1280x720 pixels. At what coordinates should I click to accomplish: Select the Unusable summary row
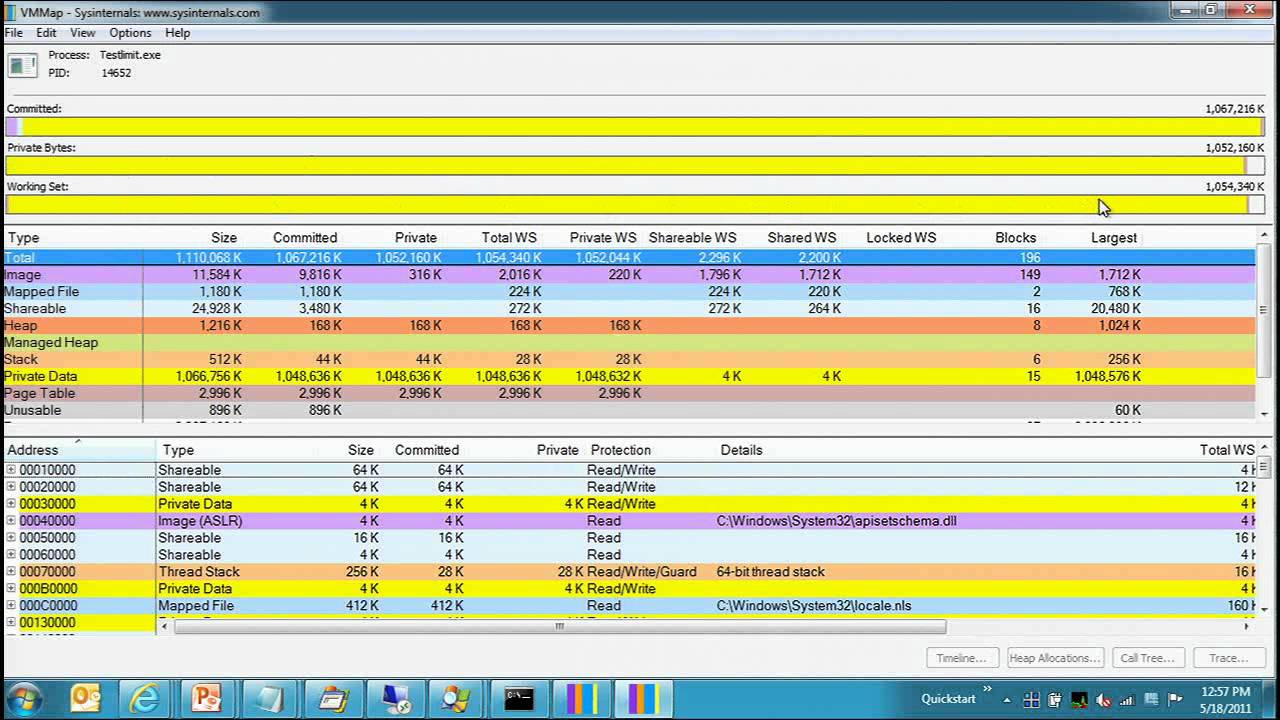coord(628,411)
